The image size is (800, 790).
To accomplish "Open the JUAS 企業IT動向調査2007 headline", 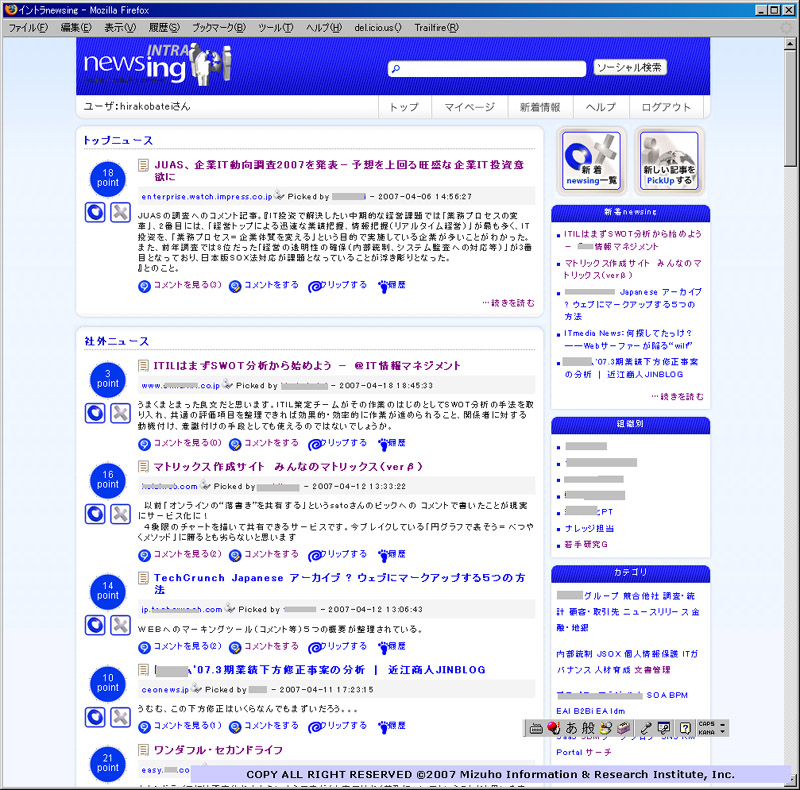I will pos(339,170).
